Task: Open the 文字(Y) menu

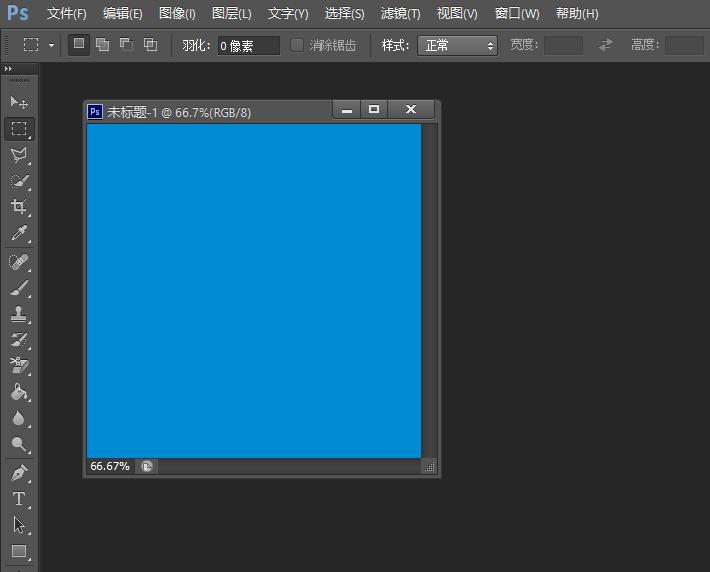Action: (x=288, y=14)
